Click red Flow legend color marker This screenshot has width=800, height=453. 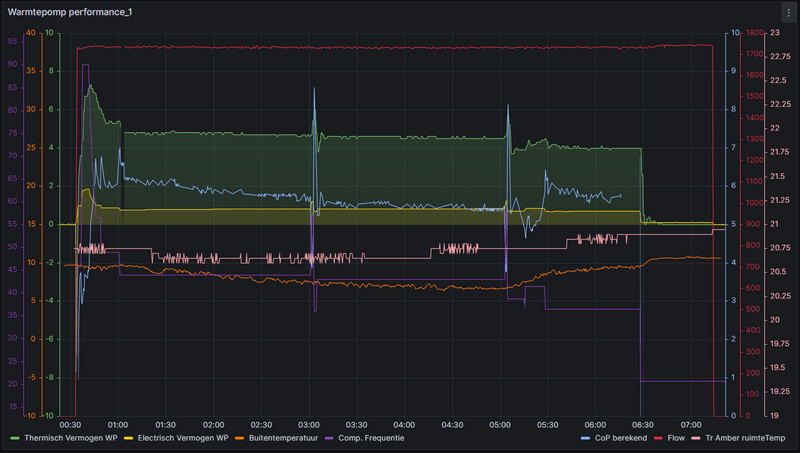(658, 438)
